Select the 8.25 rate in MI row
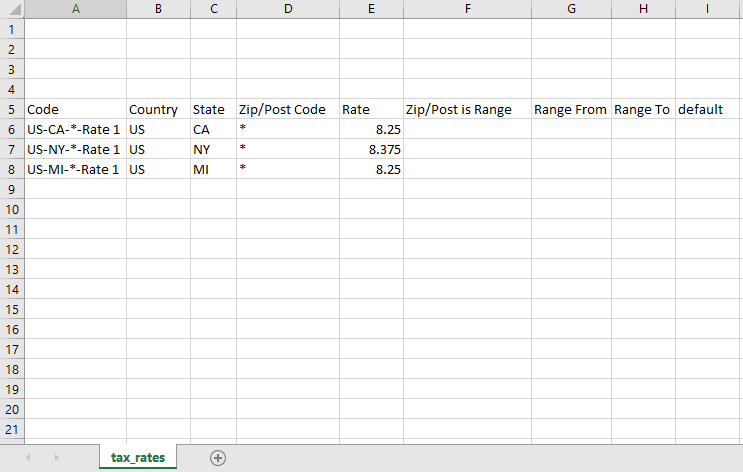 point(372,170)
